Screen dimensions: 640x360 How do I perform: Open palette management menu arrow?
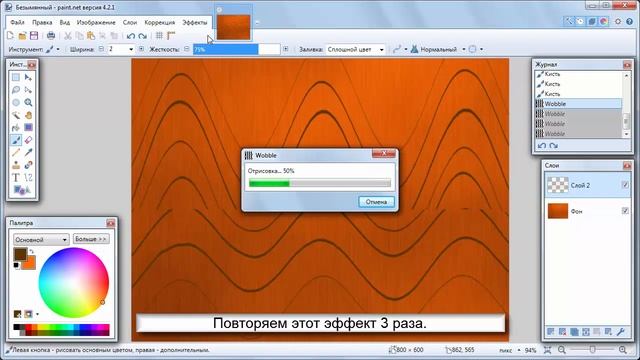point(37,314)
